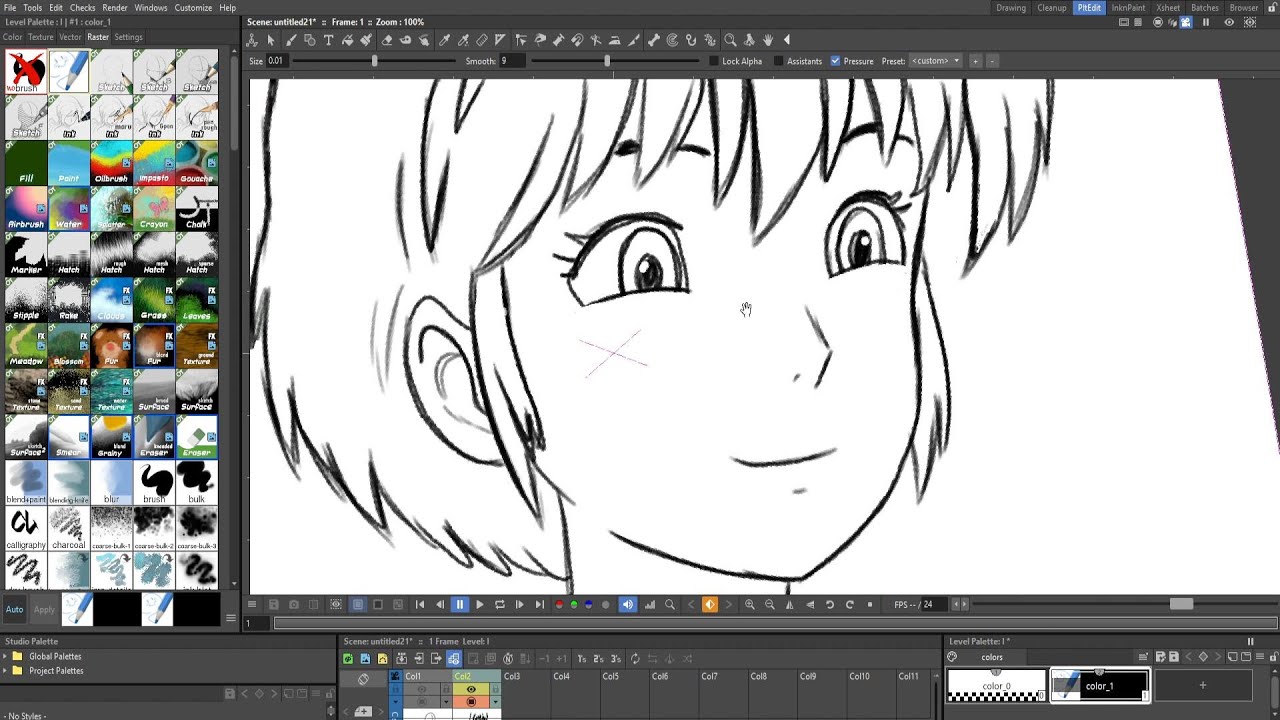Switch to the InknPaint room

click(1128, 7)
